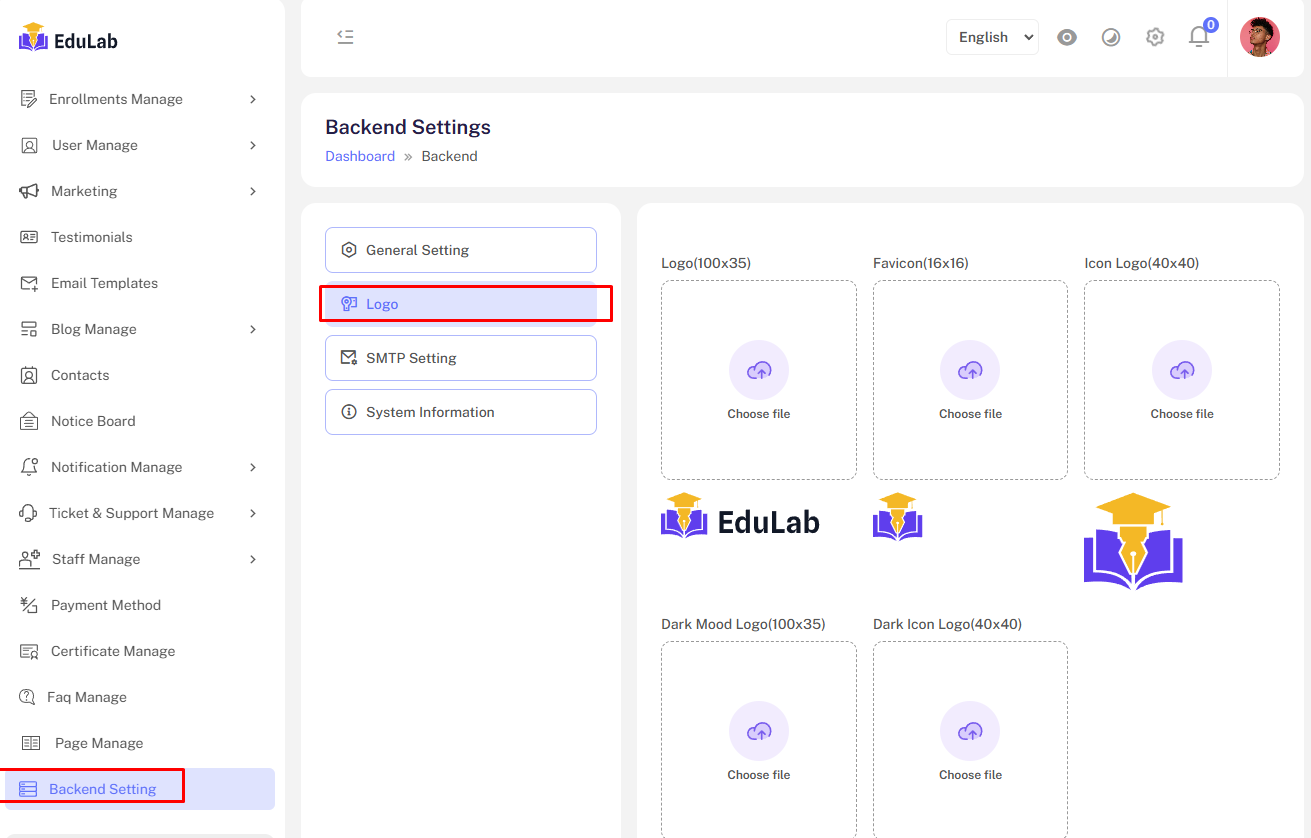
Task: Click upload icon for Dark Mood Logo
Action: pyautogui.click(x=758, y=731)
